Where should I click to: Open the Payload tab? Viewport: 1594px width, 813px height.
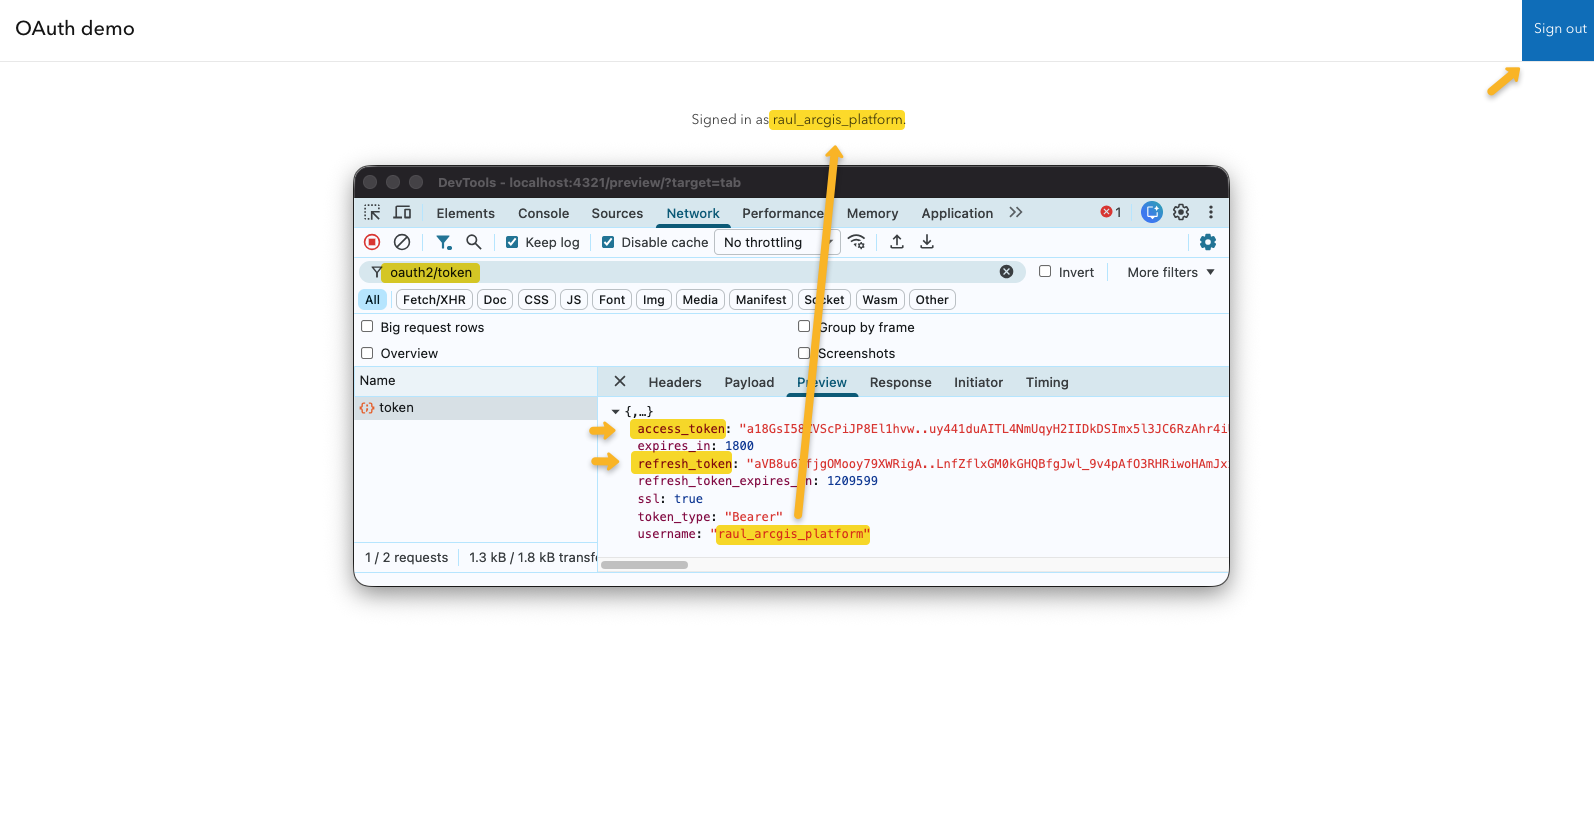pos(749,382)
